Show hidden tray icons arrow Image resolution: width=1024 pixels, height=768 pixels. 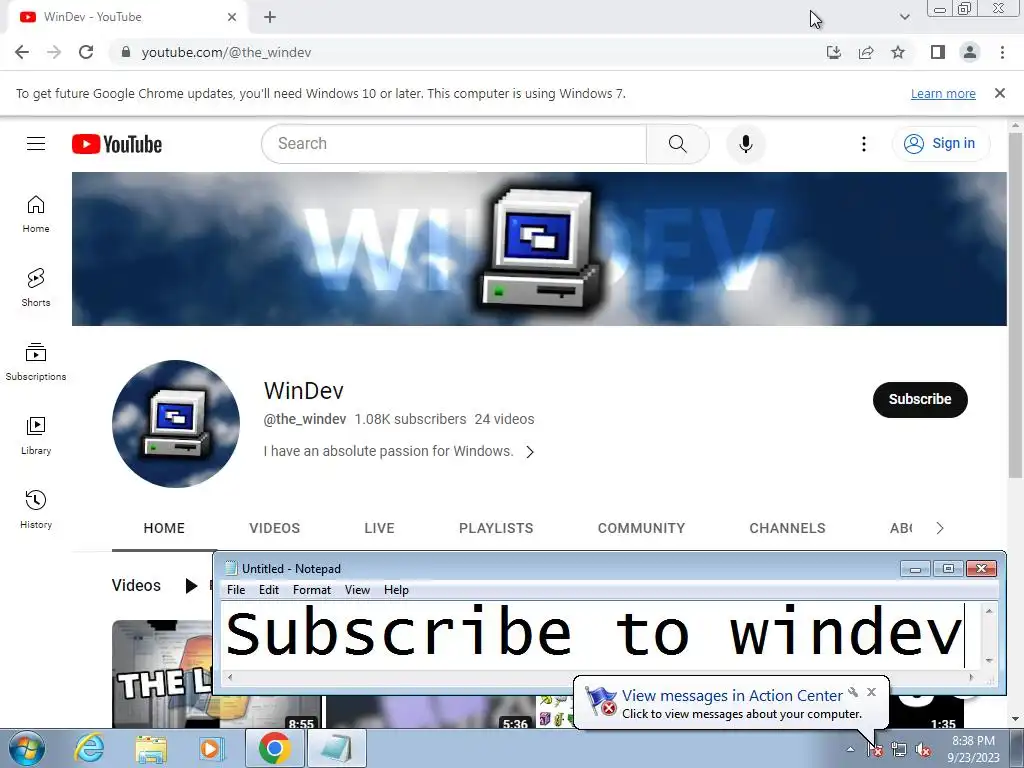(850, 749)
